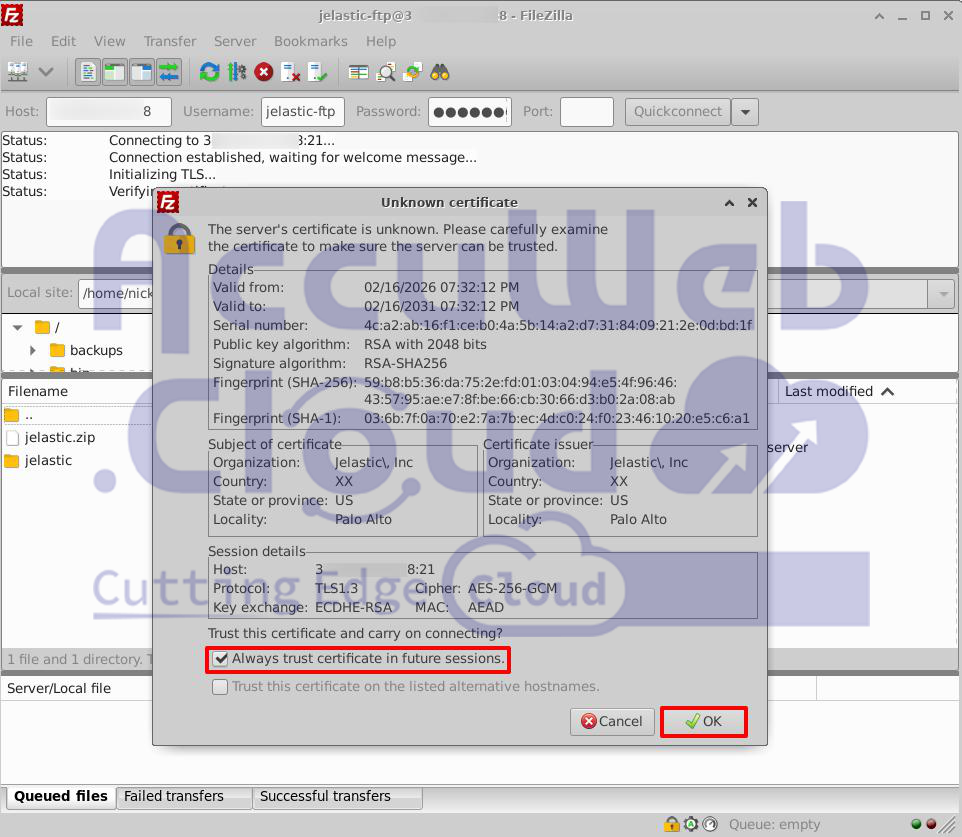
Task: Select the jelastic.zip file
Action: [60, 438]
